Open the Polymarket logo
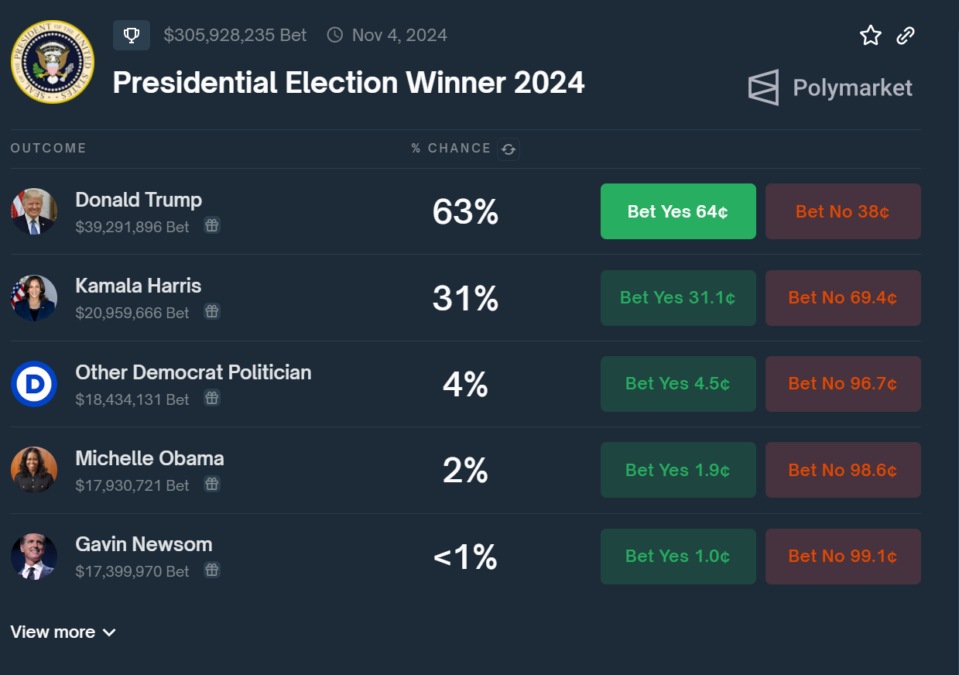Screen dimensions: 959x675 pyautogui.click(x=830, y=88)
